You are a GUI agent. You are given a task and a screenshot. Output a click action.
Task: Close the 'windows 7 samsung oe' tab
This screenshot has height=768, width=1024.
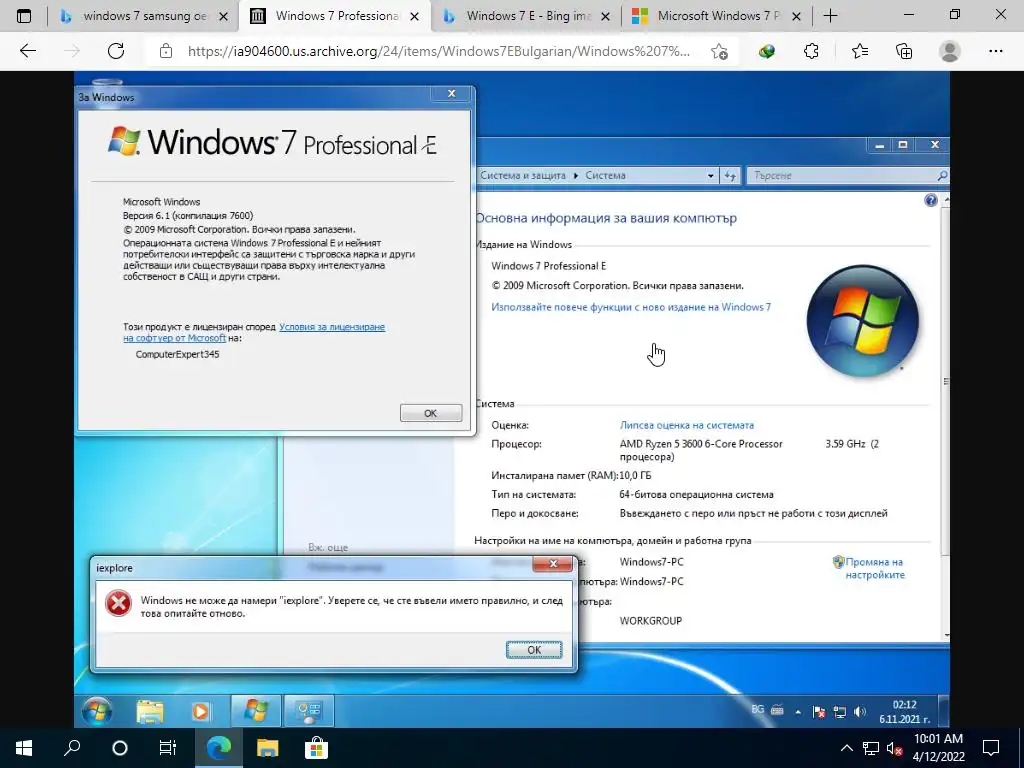click(223, 17)
